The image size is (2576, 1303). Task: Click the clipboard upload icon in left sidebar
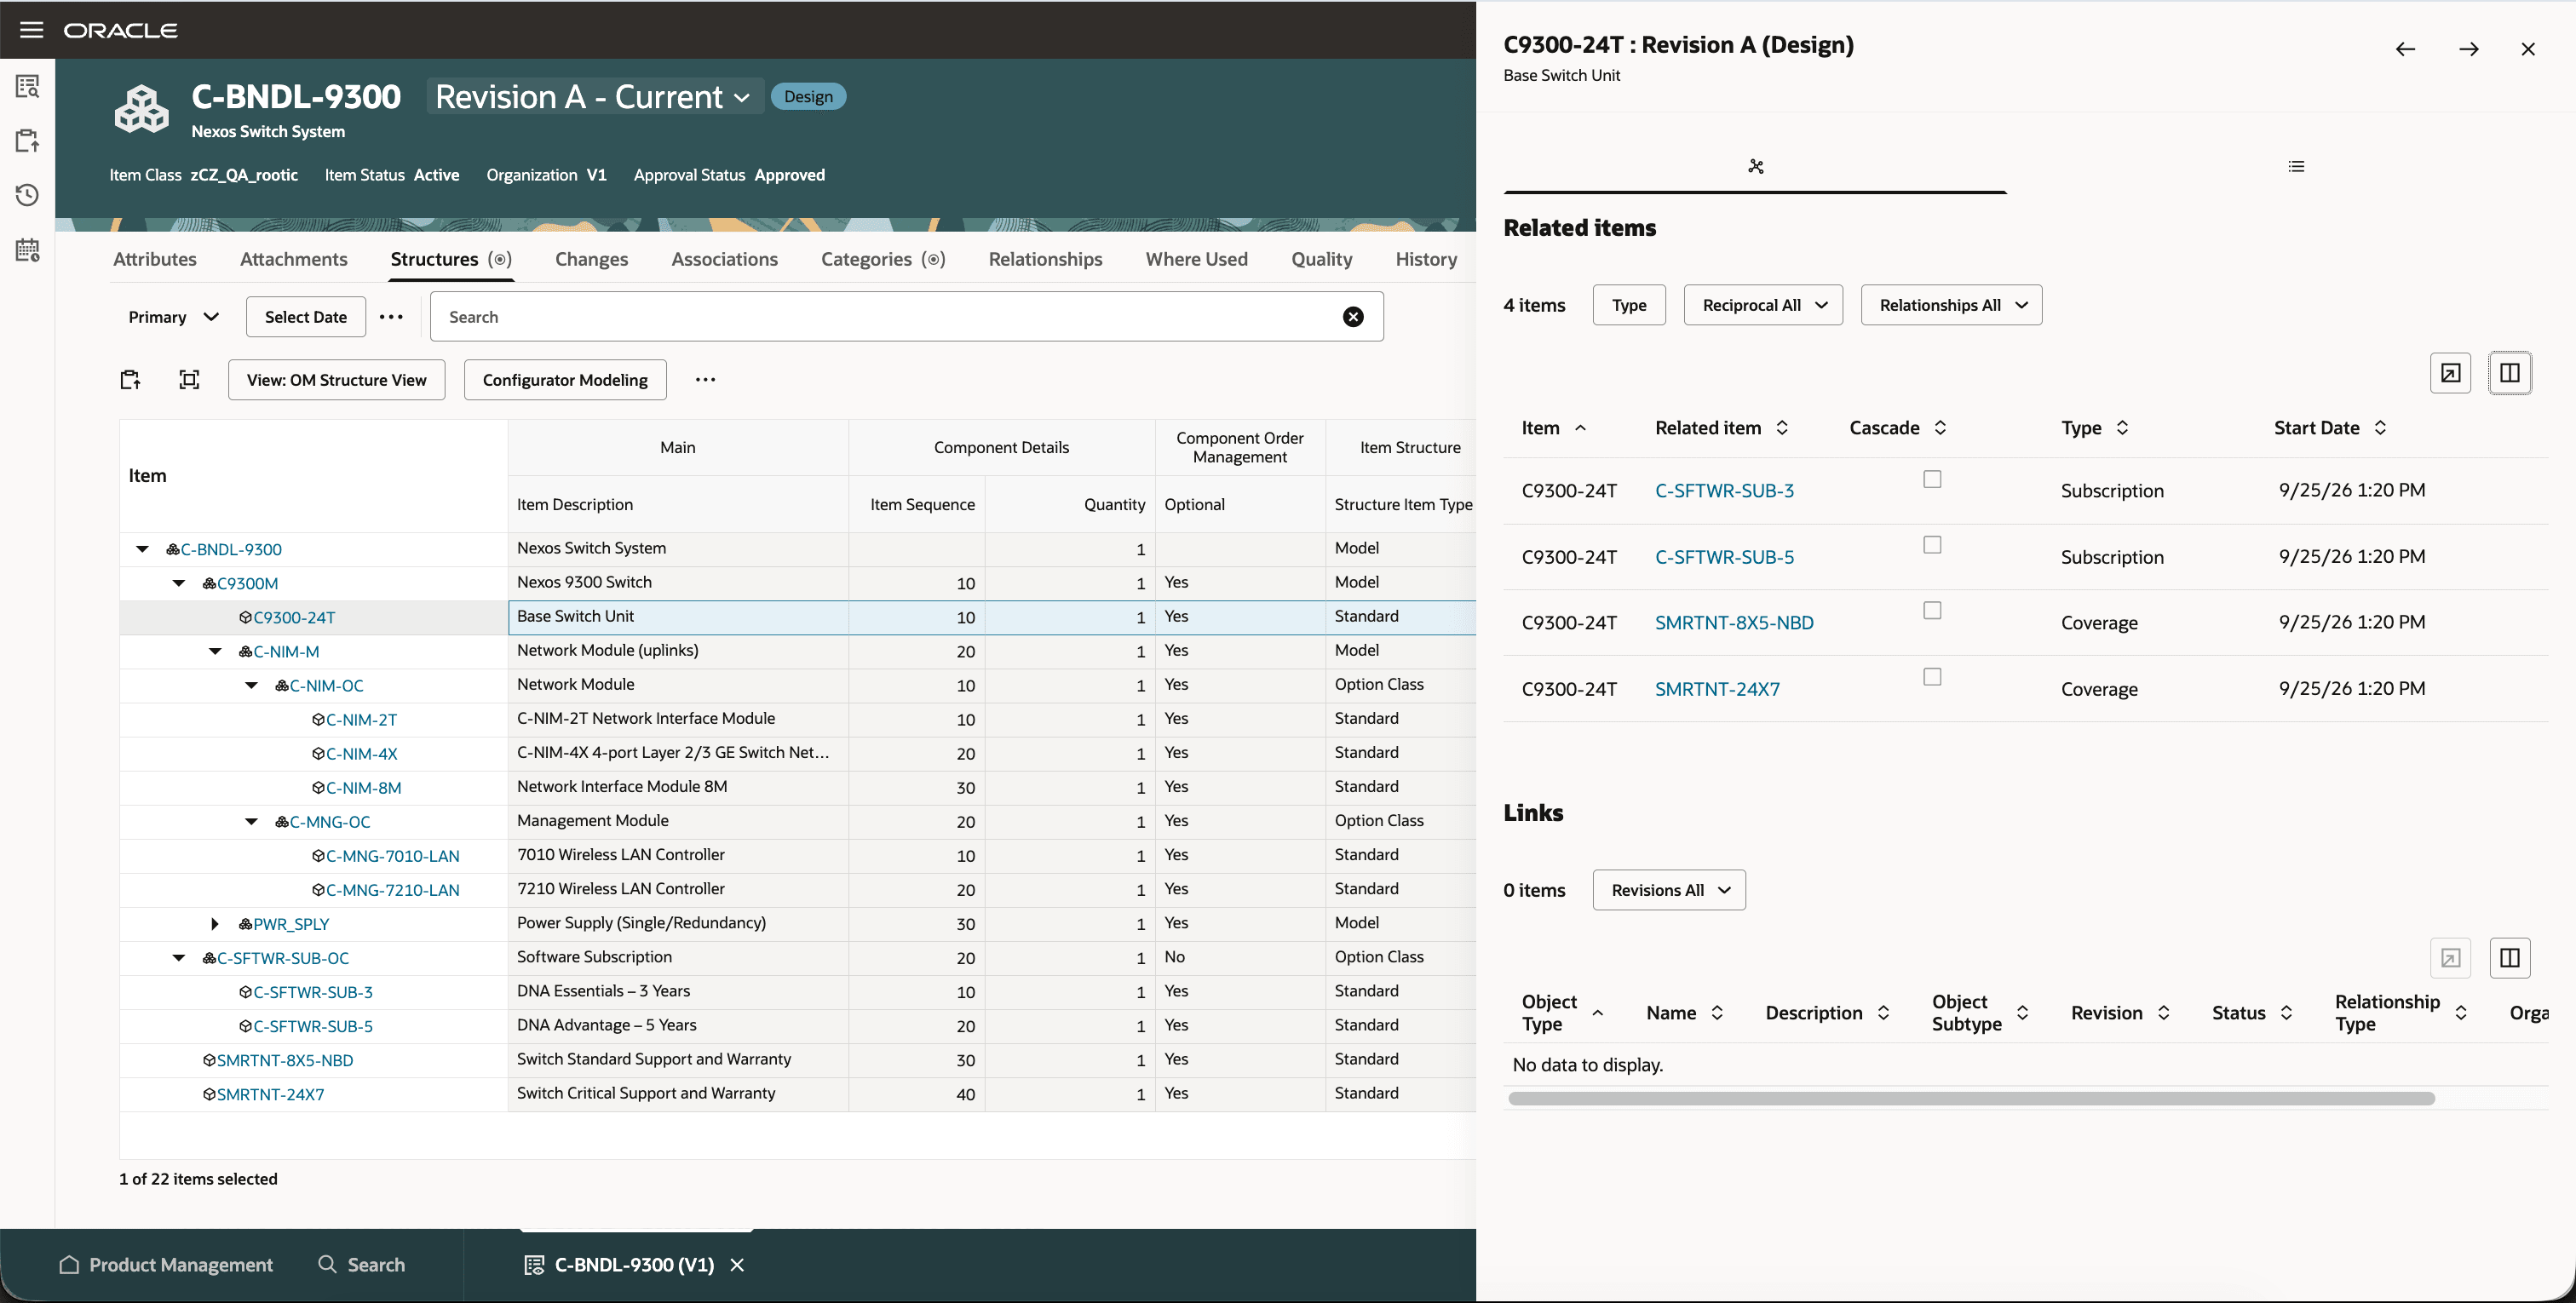pyautogui.click(x=28, y=140)
